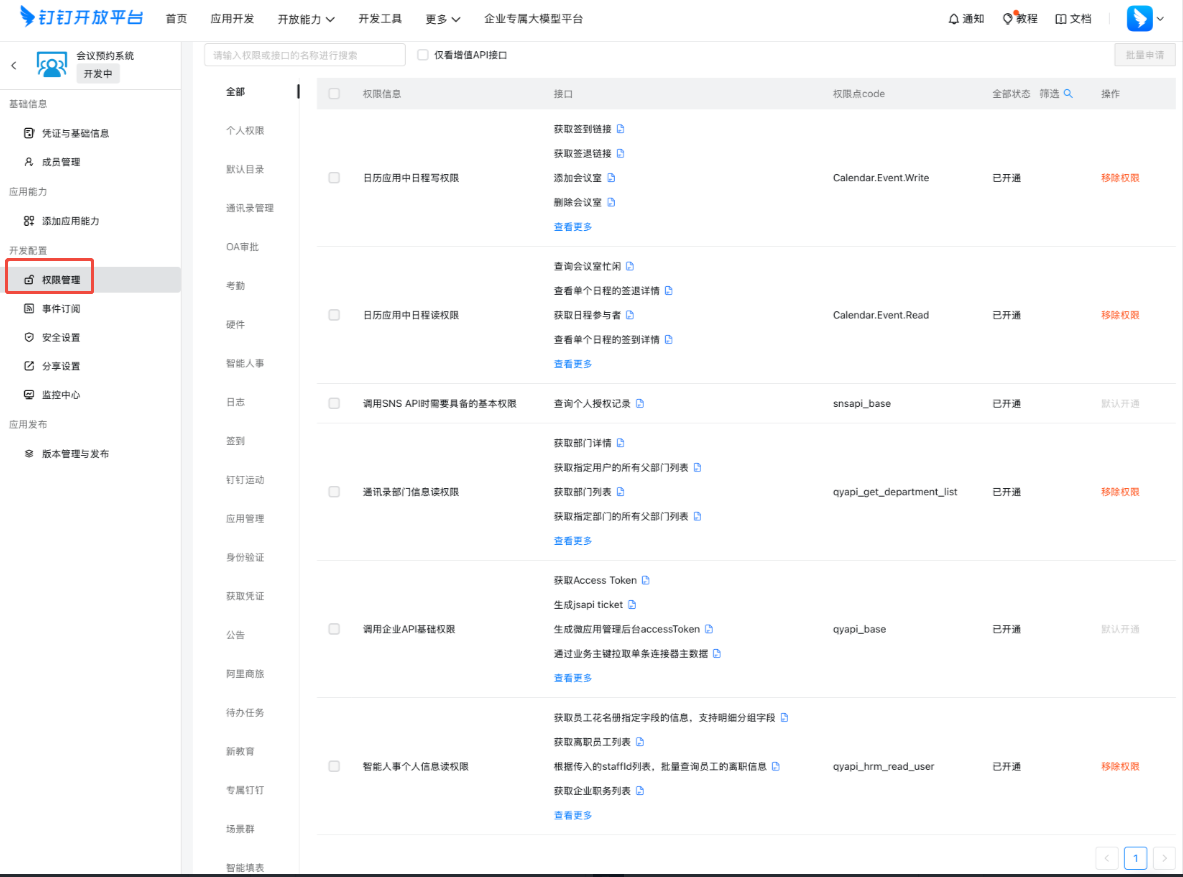Open doc icon beside 获取签到链接

[x=620, y=129]
